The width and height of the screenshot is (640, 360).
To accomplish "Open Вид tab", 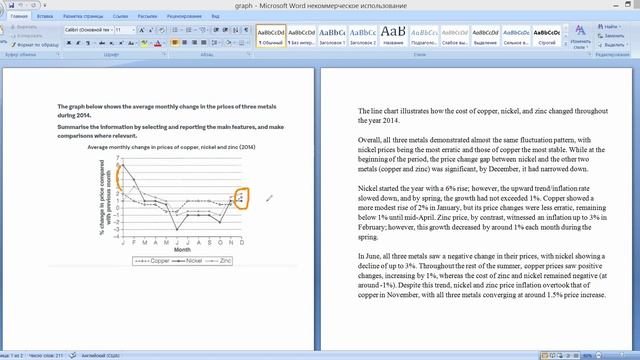I will tap(216, 16).
